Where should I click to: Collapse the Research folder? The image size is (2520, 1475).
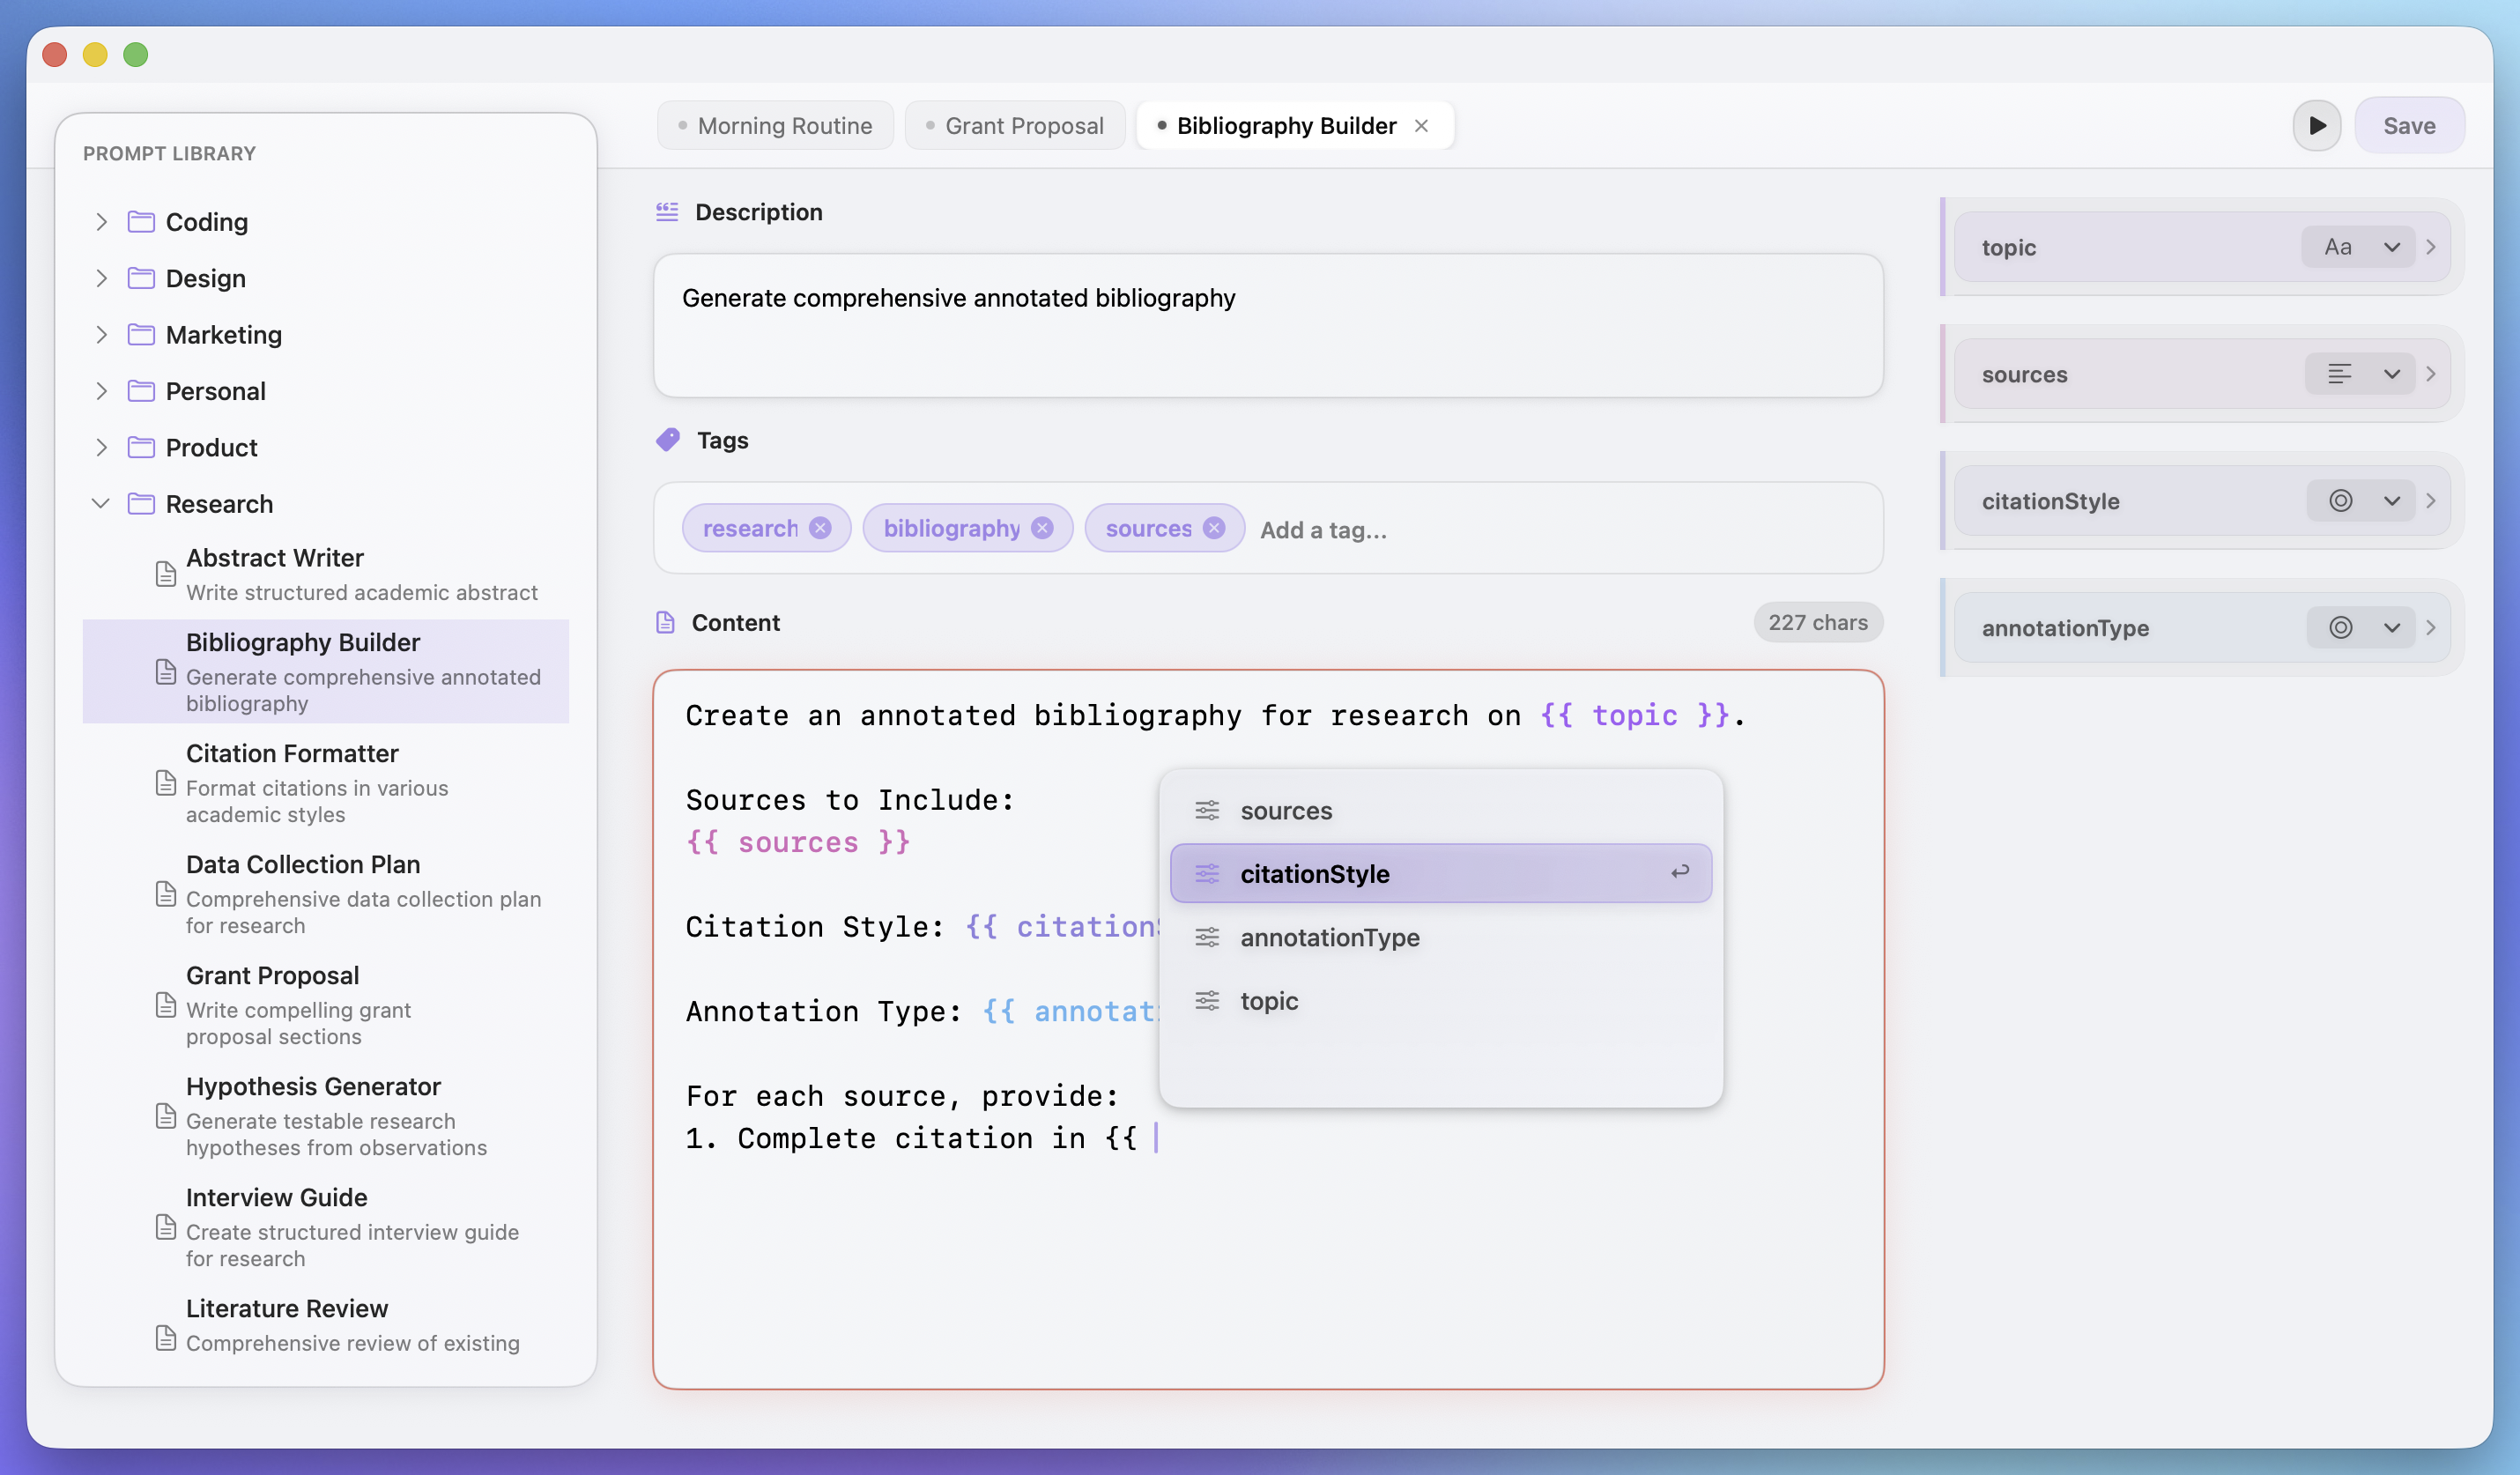[x=101, y=504]
